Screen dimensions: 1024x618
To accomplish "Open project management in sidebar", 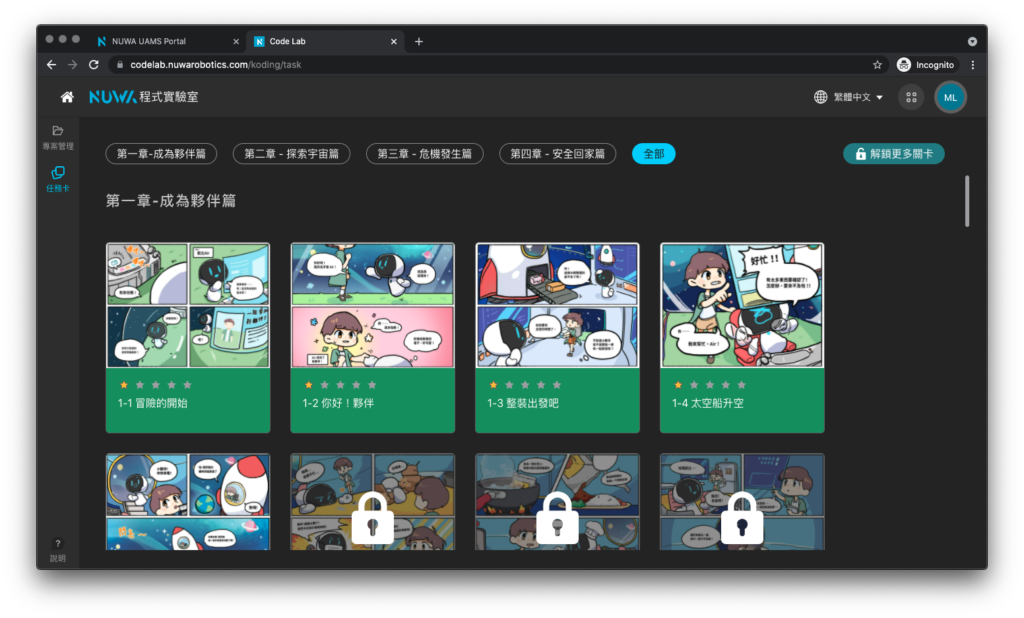I will 57,137.
